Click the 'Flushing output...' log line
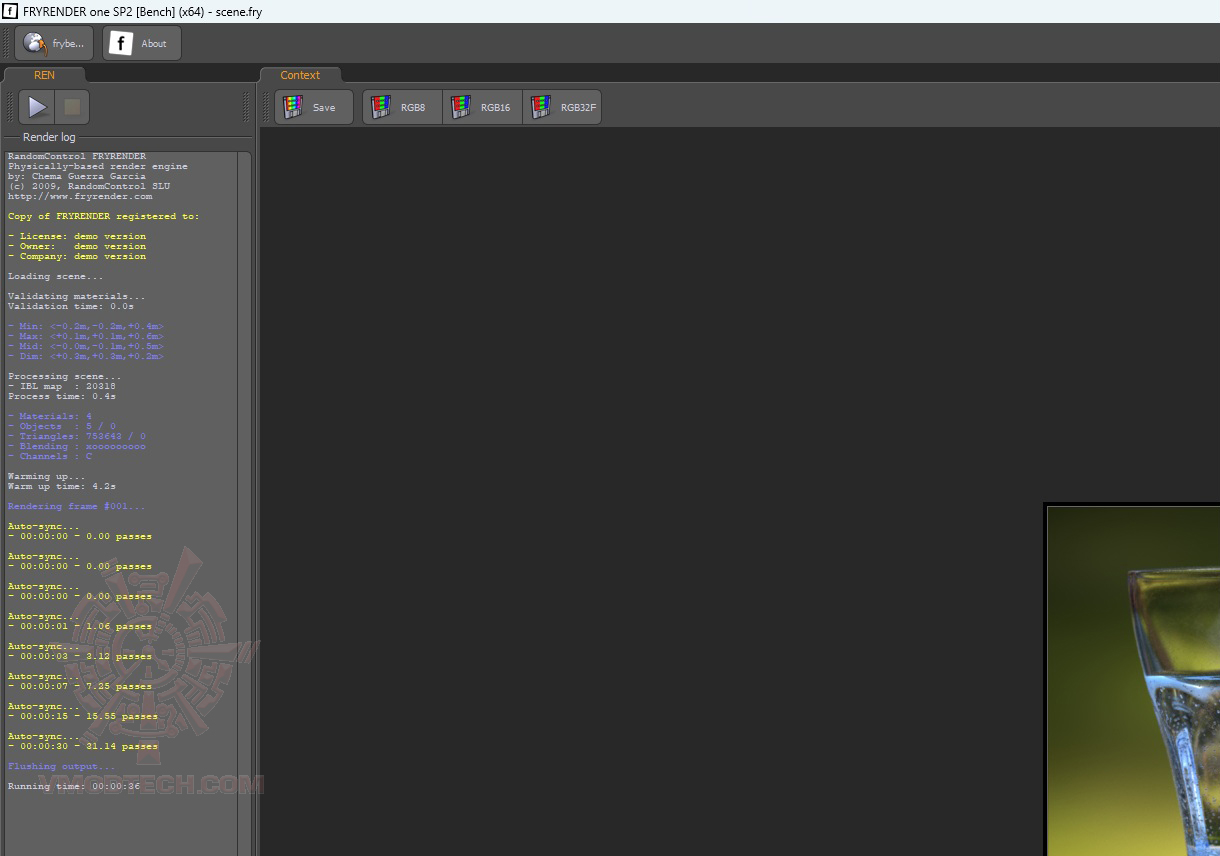 pyautogui.click(x=62, y=766)
